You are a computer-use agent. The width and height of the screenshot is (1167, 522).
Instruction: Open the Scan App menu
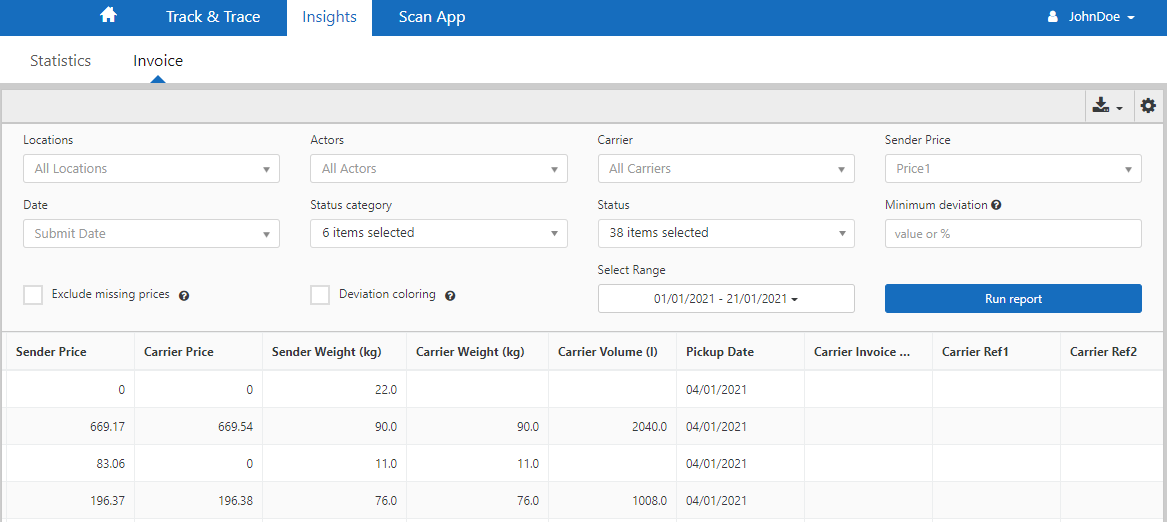[x=431, y=17]
